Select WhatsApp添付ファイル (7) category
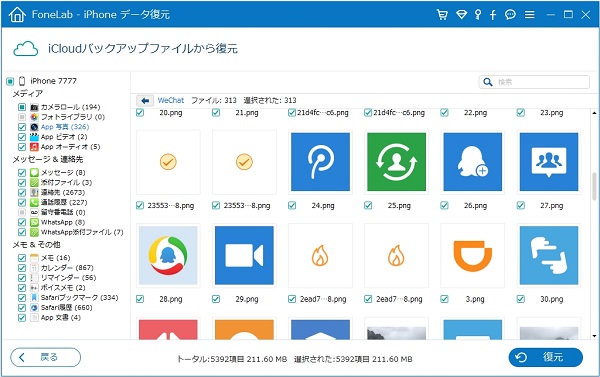 coord(82,232)
